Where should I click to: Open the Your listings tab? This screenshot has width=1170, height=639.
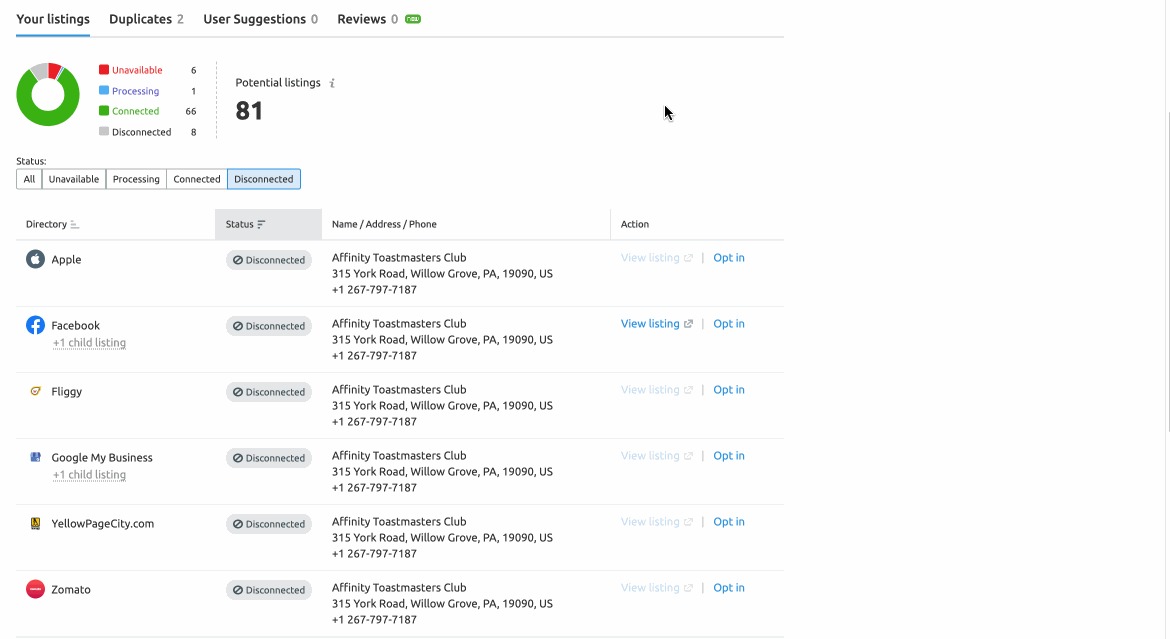tap(53, 19)
